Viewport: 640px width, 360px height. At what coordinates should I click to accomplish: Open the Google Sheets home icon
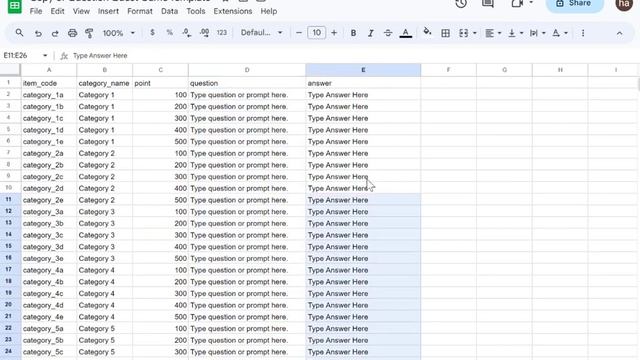pos(15,6)
